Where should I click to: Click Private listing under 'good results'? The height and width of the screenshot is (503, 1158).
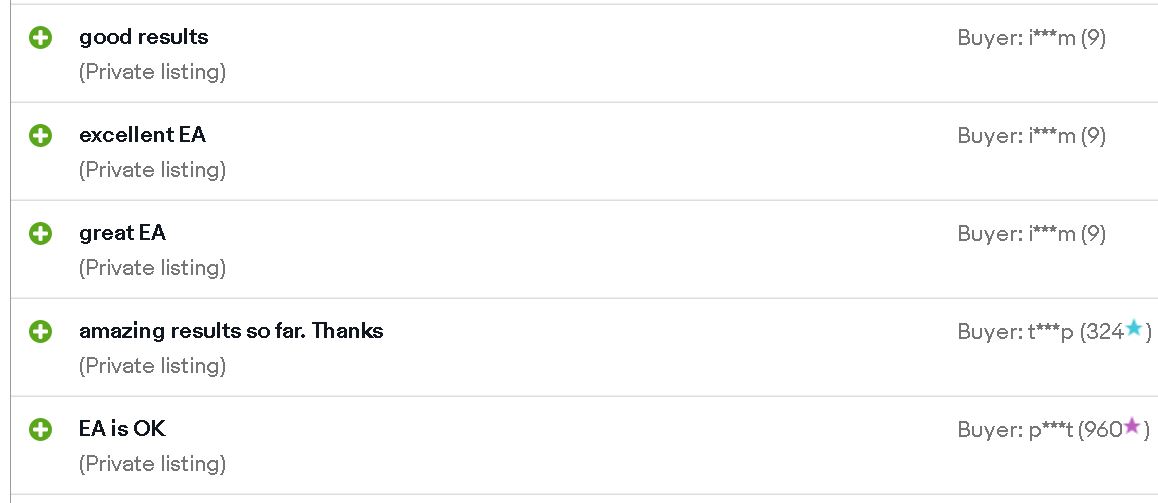[x=152, y=72]
